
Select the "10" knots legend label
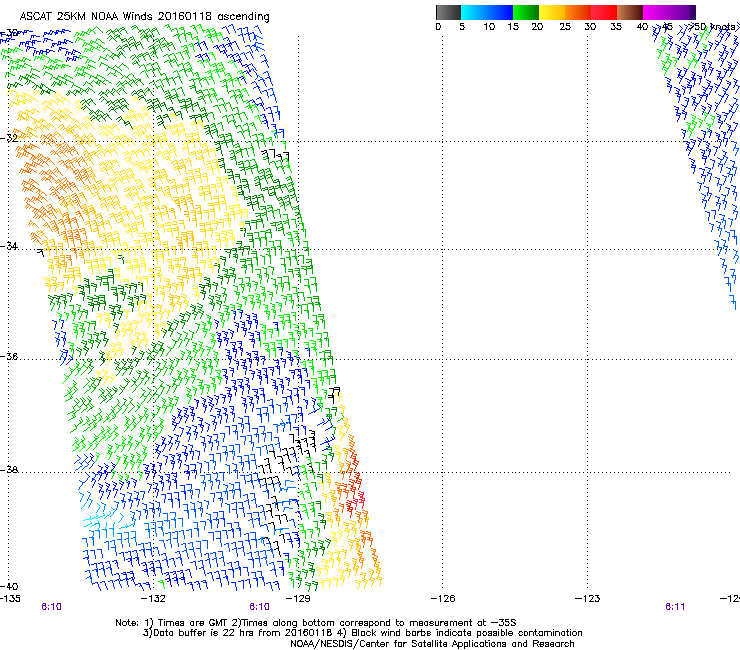[x=489, y=27]
